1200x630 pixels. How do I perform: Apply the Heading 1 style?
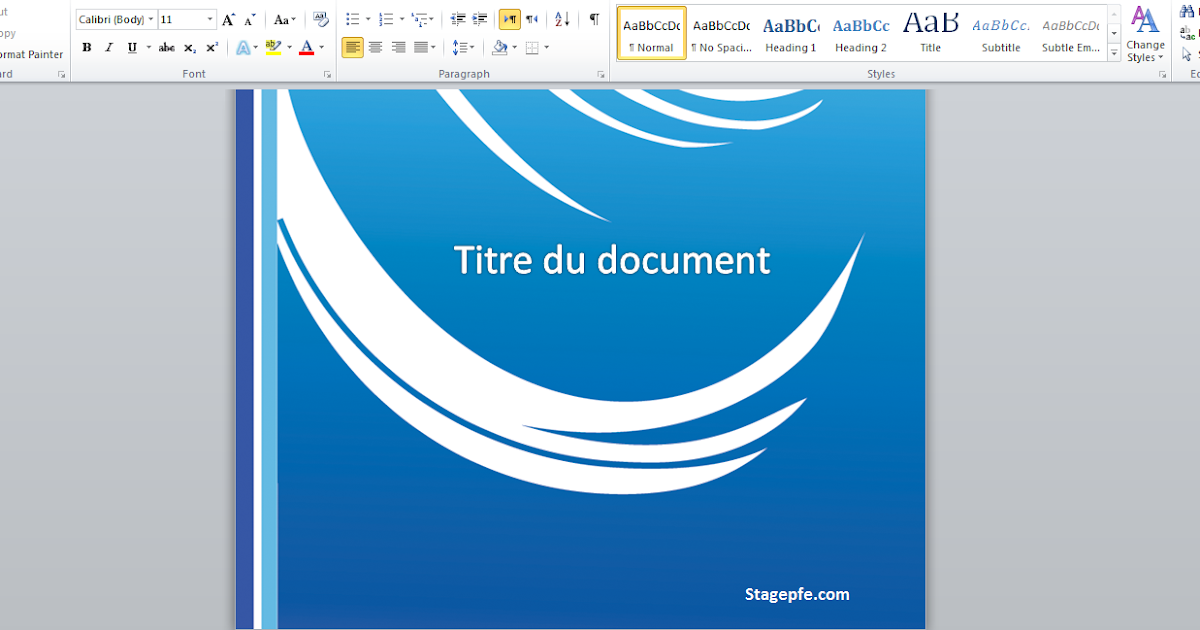(x=791, y=34)
